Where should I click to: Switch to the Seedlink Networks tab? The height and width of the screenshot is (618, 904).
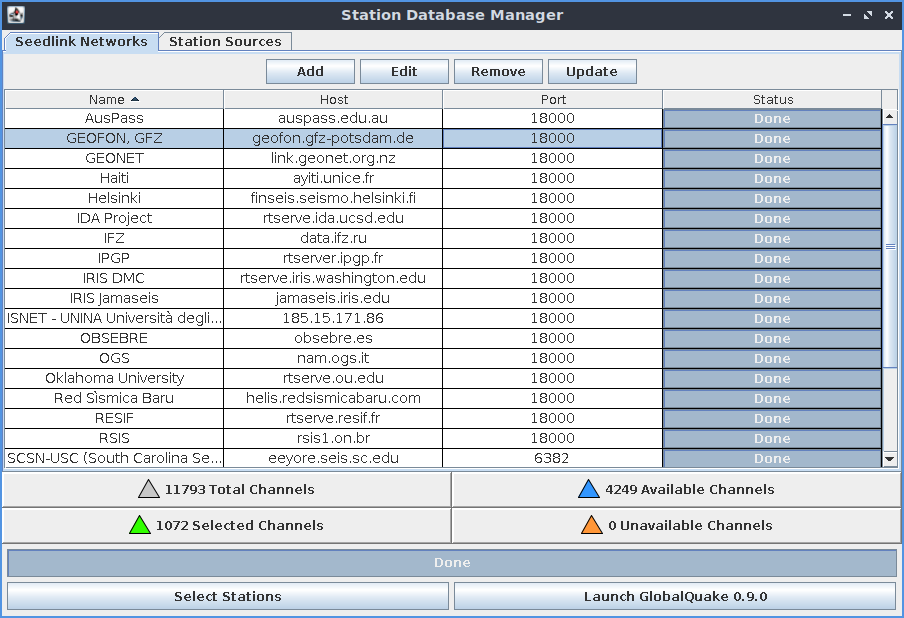point(81,41)
